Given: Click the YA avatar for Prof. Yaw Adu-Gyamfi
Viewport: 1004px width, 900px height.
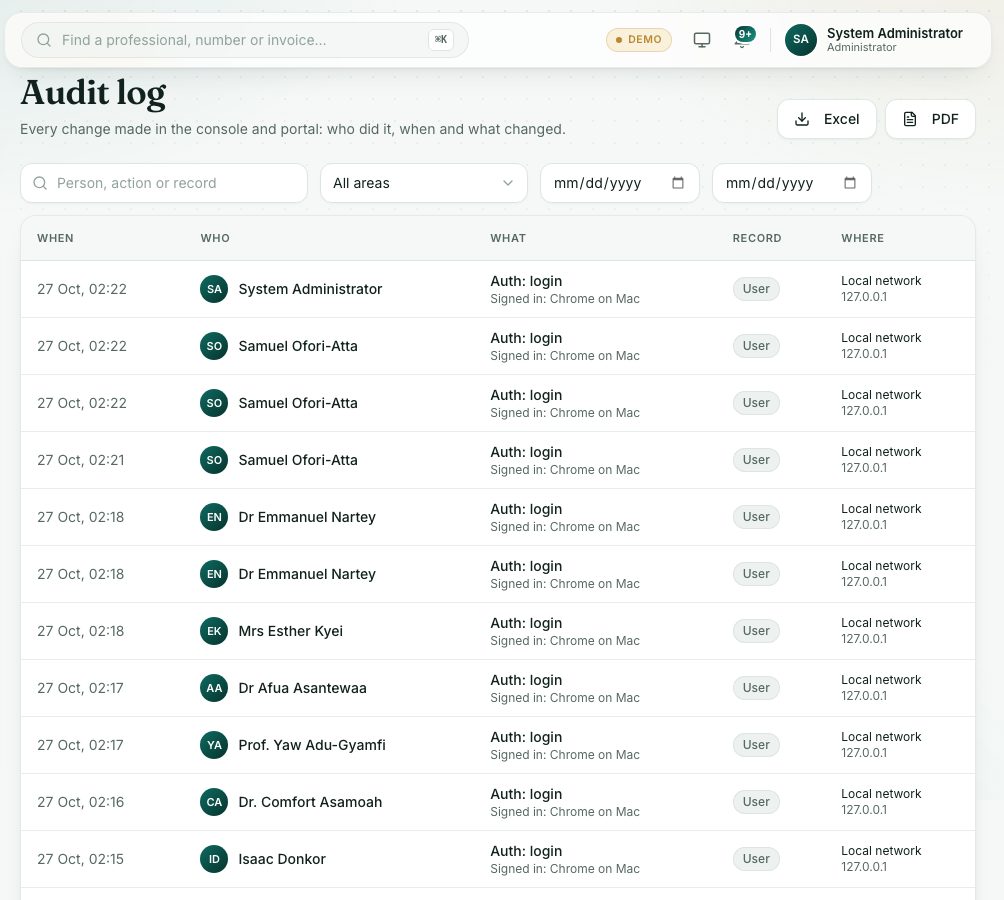Looking at the screenshot, I should (214, 744).
